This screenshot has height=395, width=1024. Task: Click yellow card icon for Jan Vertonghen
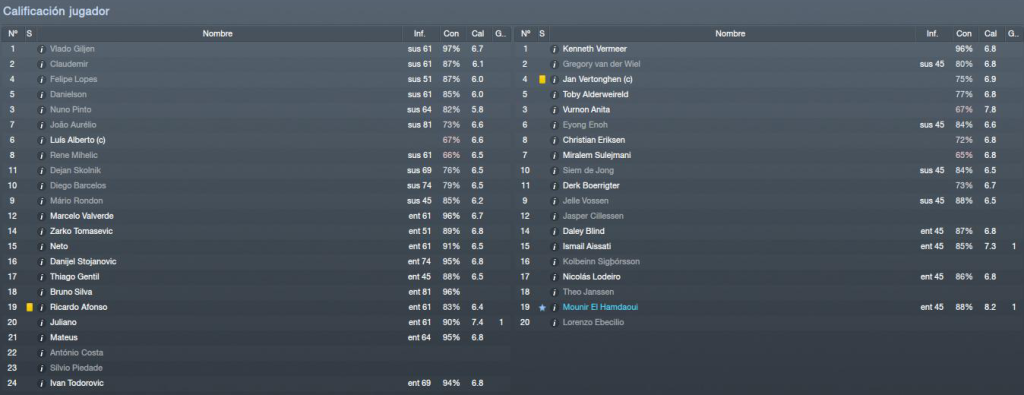pyautogui.click(x=542, y=80)
